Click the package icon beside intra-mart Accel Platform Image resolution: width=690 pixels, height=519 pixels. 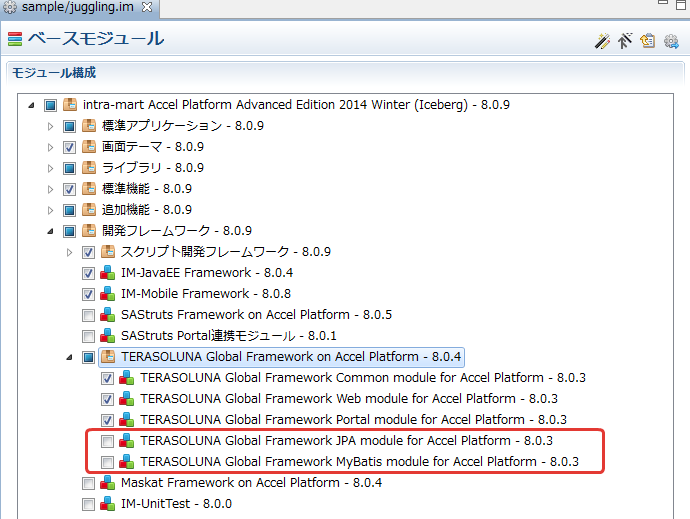(x=70, y=105)
